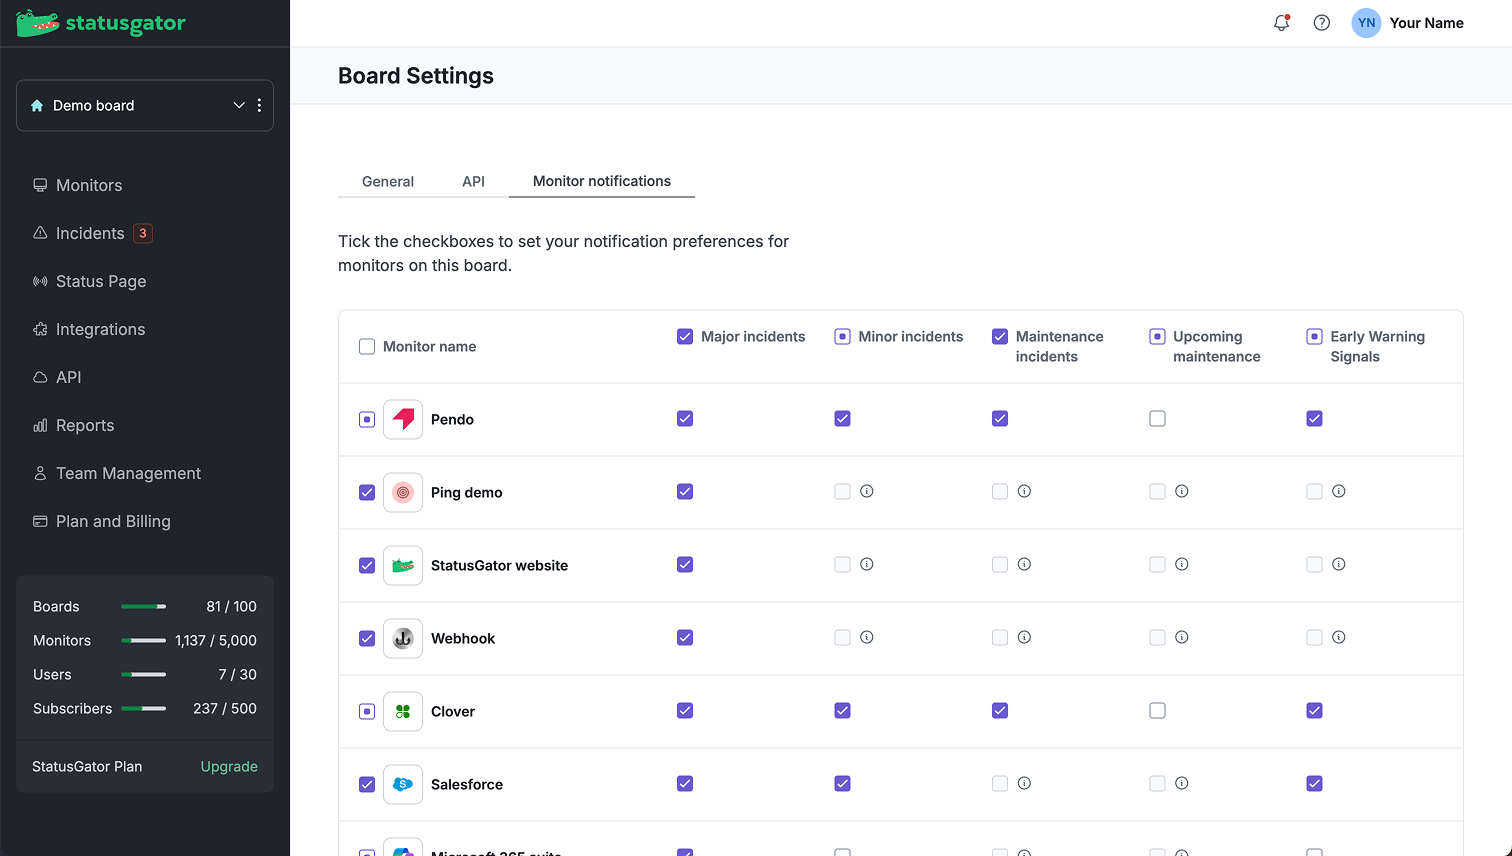
Task: Click Ping demo upcoming maintenance info icon
Action: [x=1182, y=491]
